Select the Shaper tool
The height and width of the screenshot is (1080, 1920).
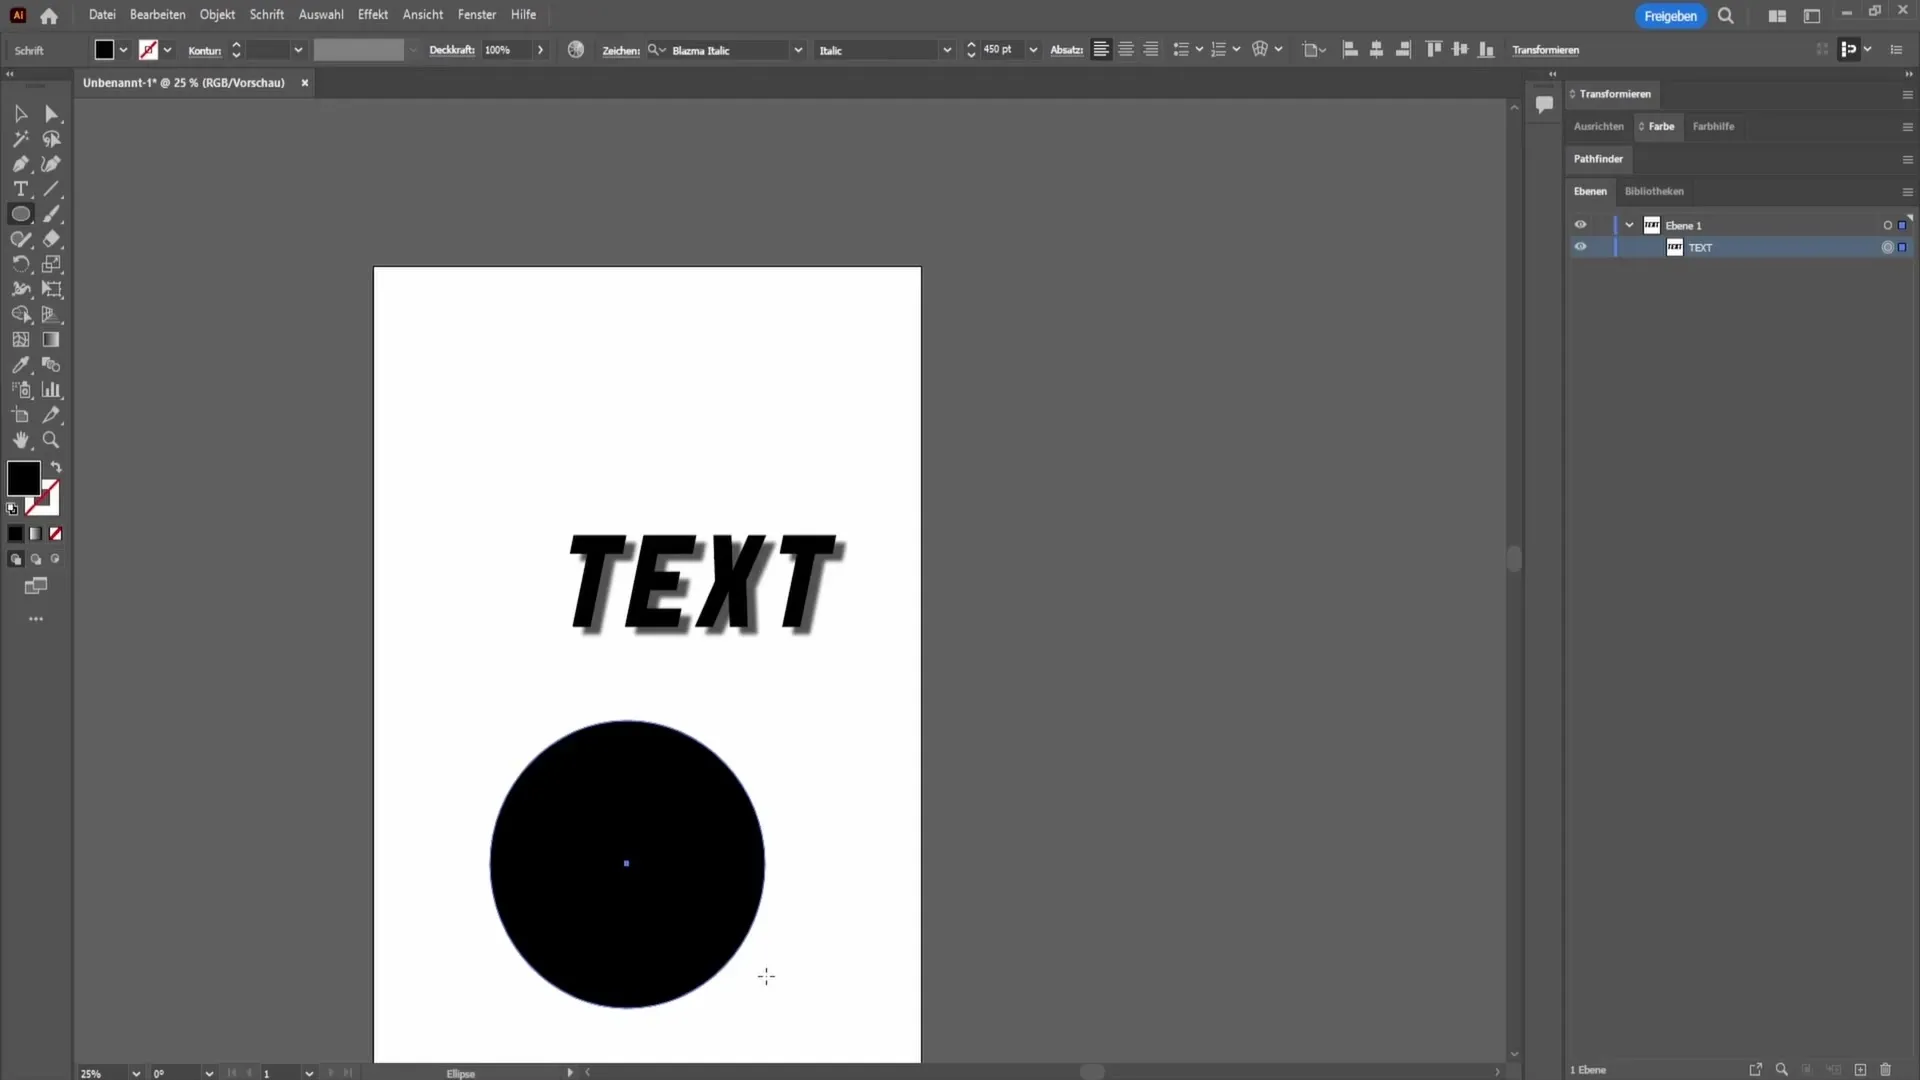click(20, 239)
